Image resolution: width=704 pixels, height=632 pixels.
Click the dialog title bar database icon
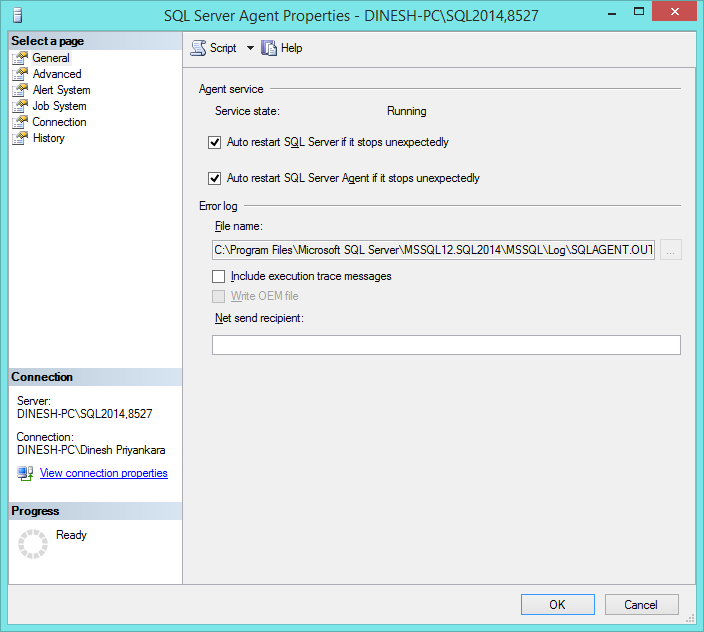(18, 15)
